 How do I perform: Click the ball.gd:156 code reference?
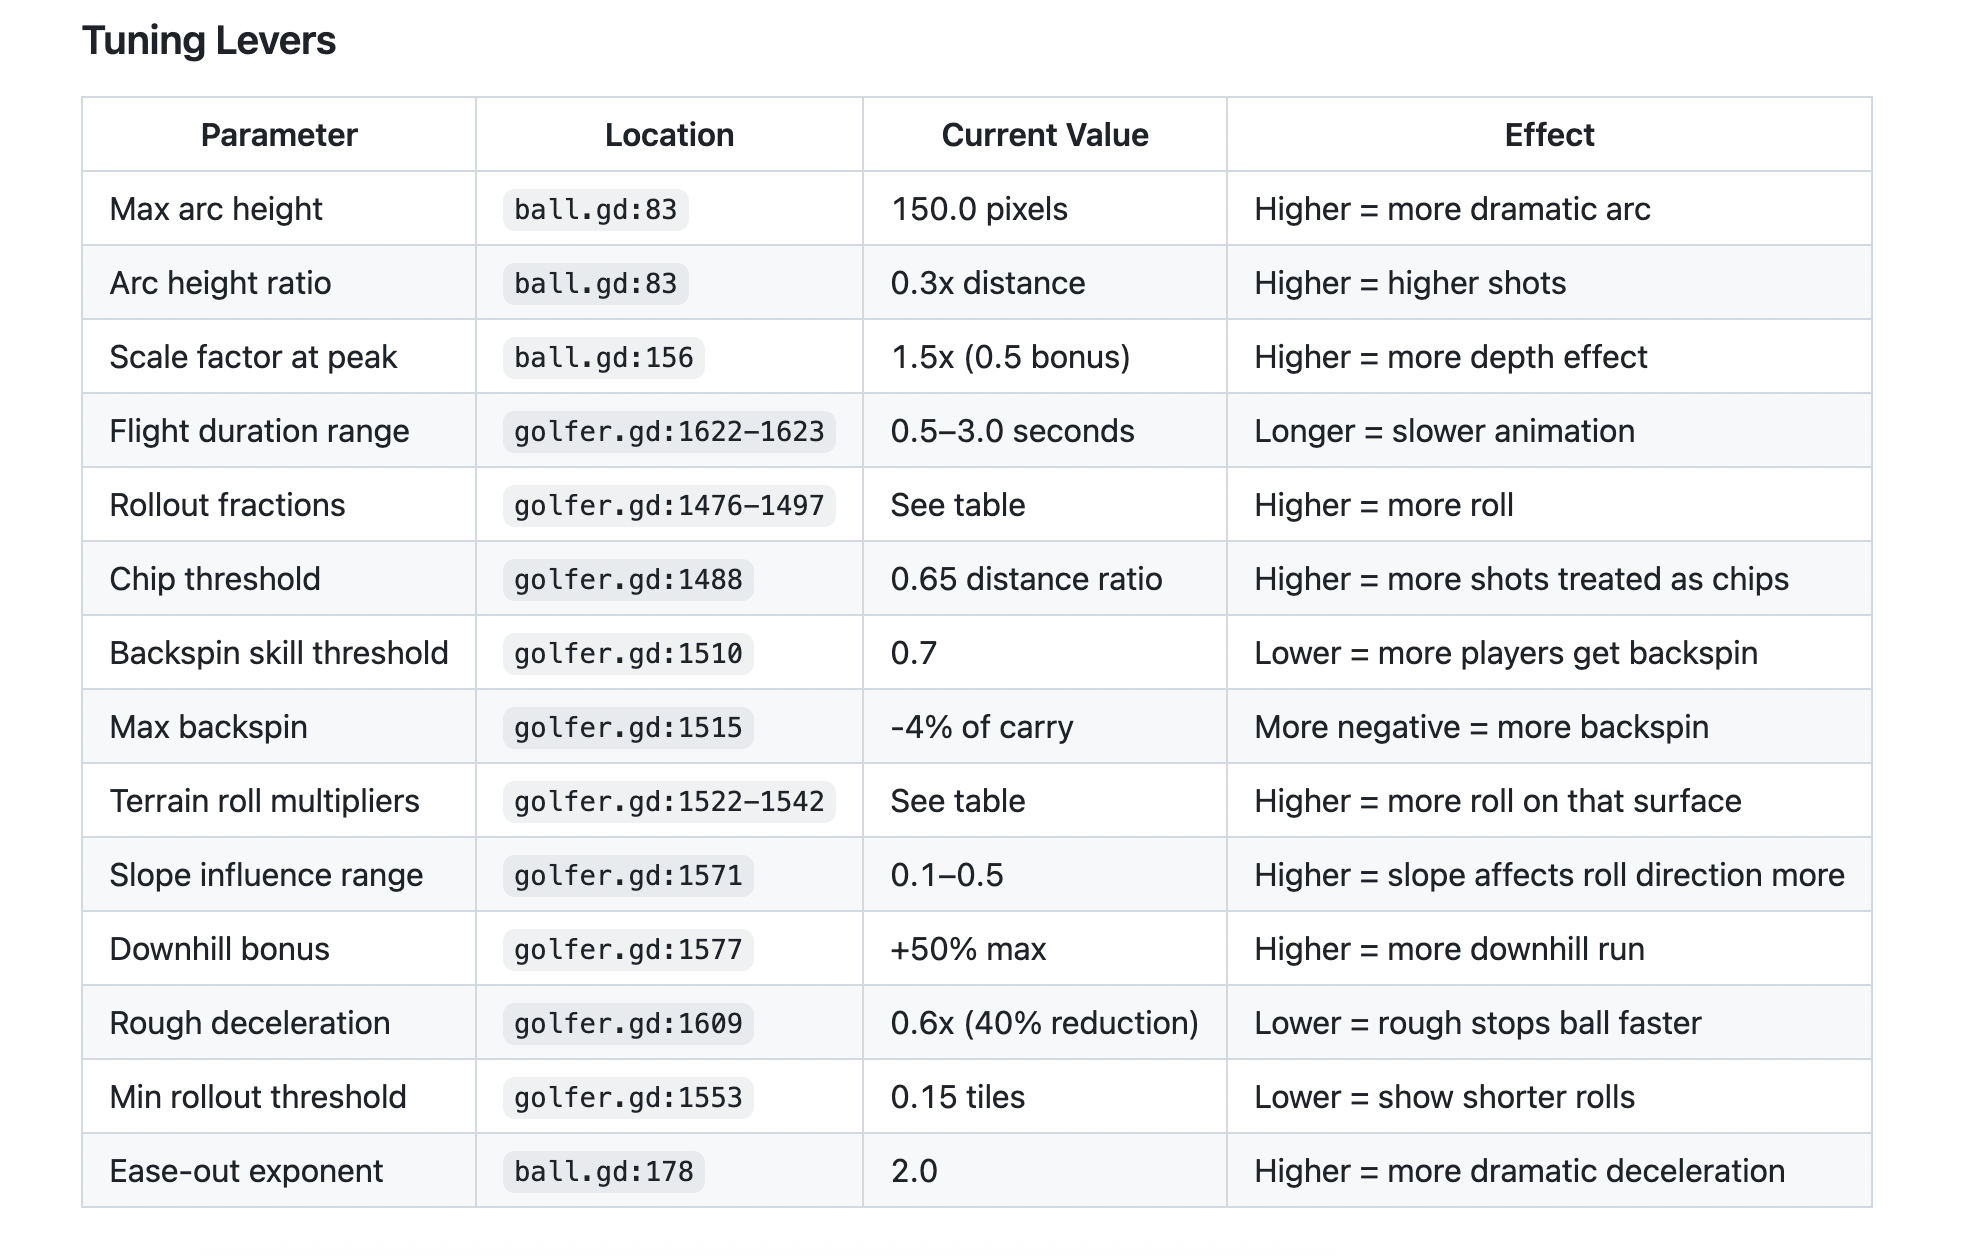(603, 358)
